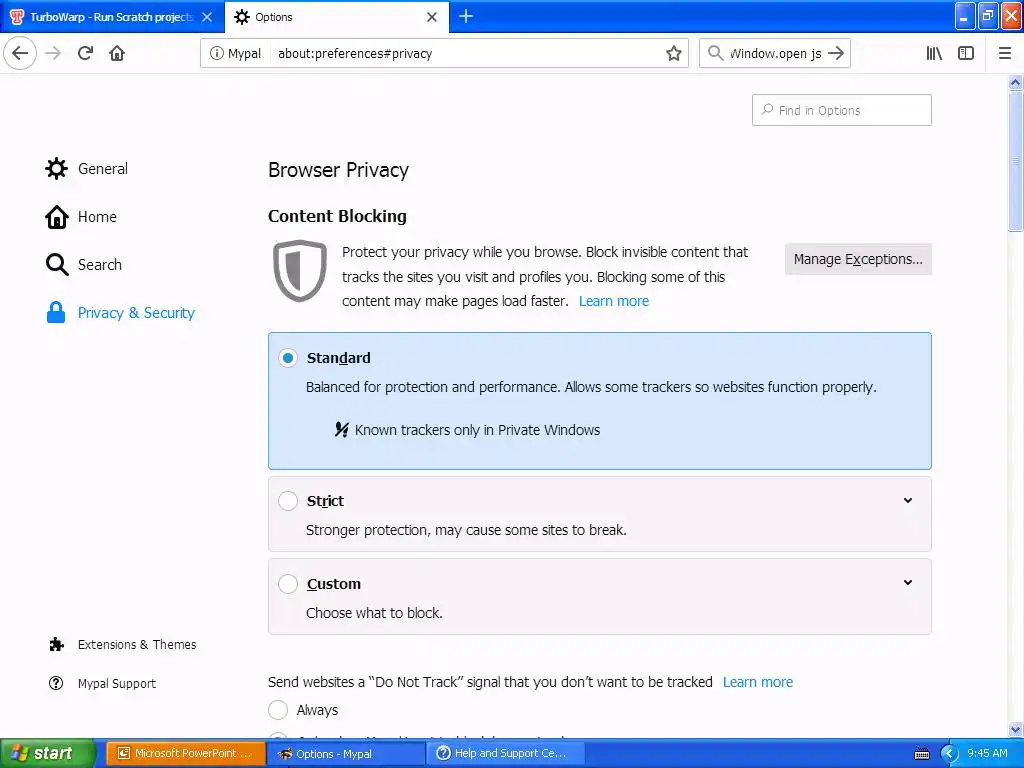Select Always for Do Not Track
This screenshot has width=1024, height=768.
pyautogui.click(x=278, y=710)
